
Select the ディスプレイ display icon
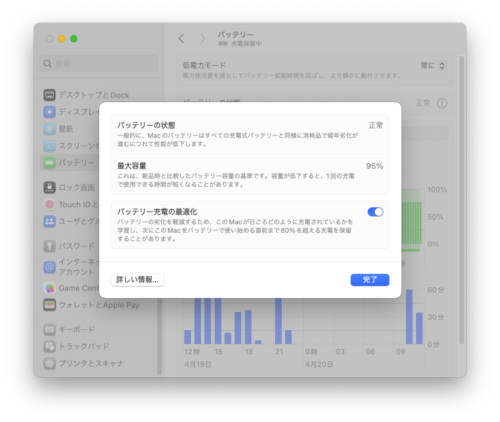pyautogui.click(x=50, y=112)
